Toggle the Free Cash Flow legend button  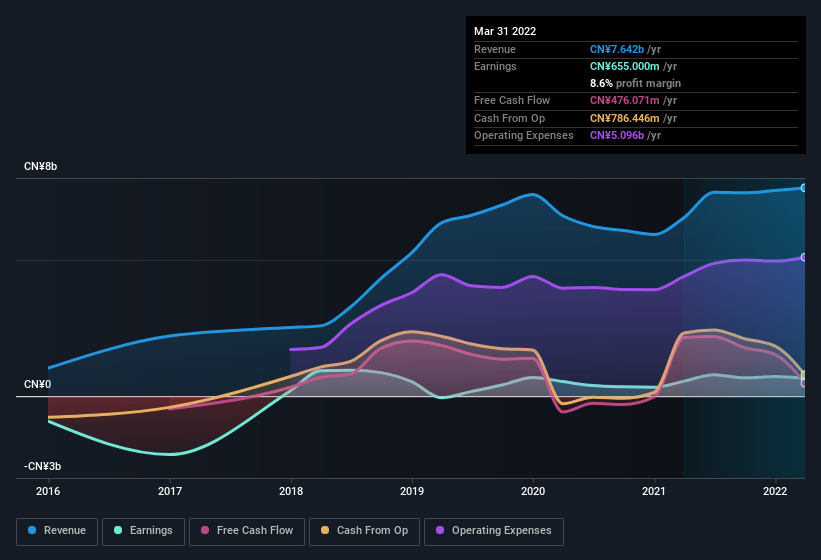pyautogui.click(x=247, y=531)
